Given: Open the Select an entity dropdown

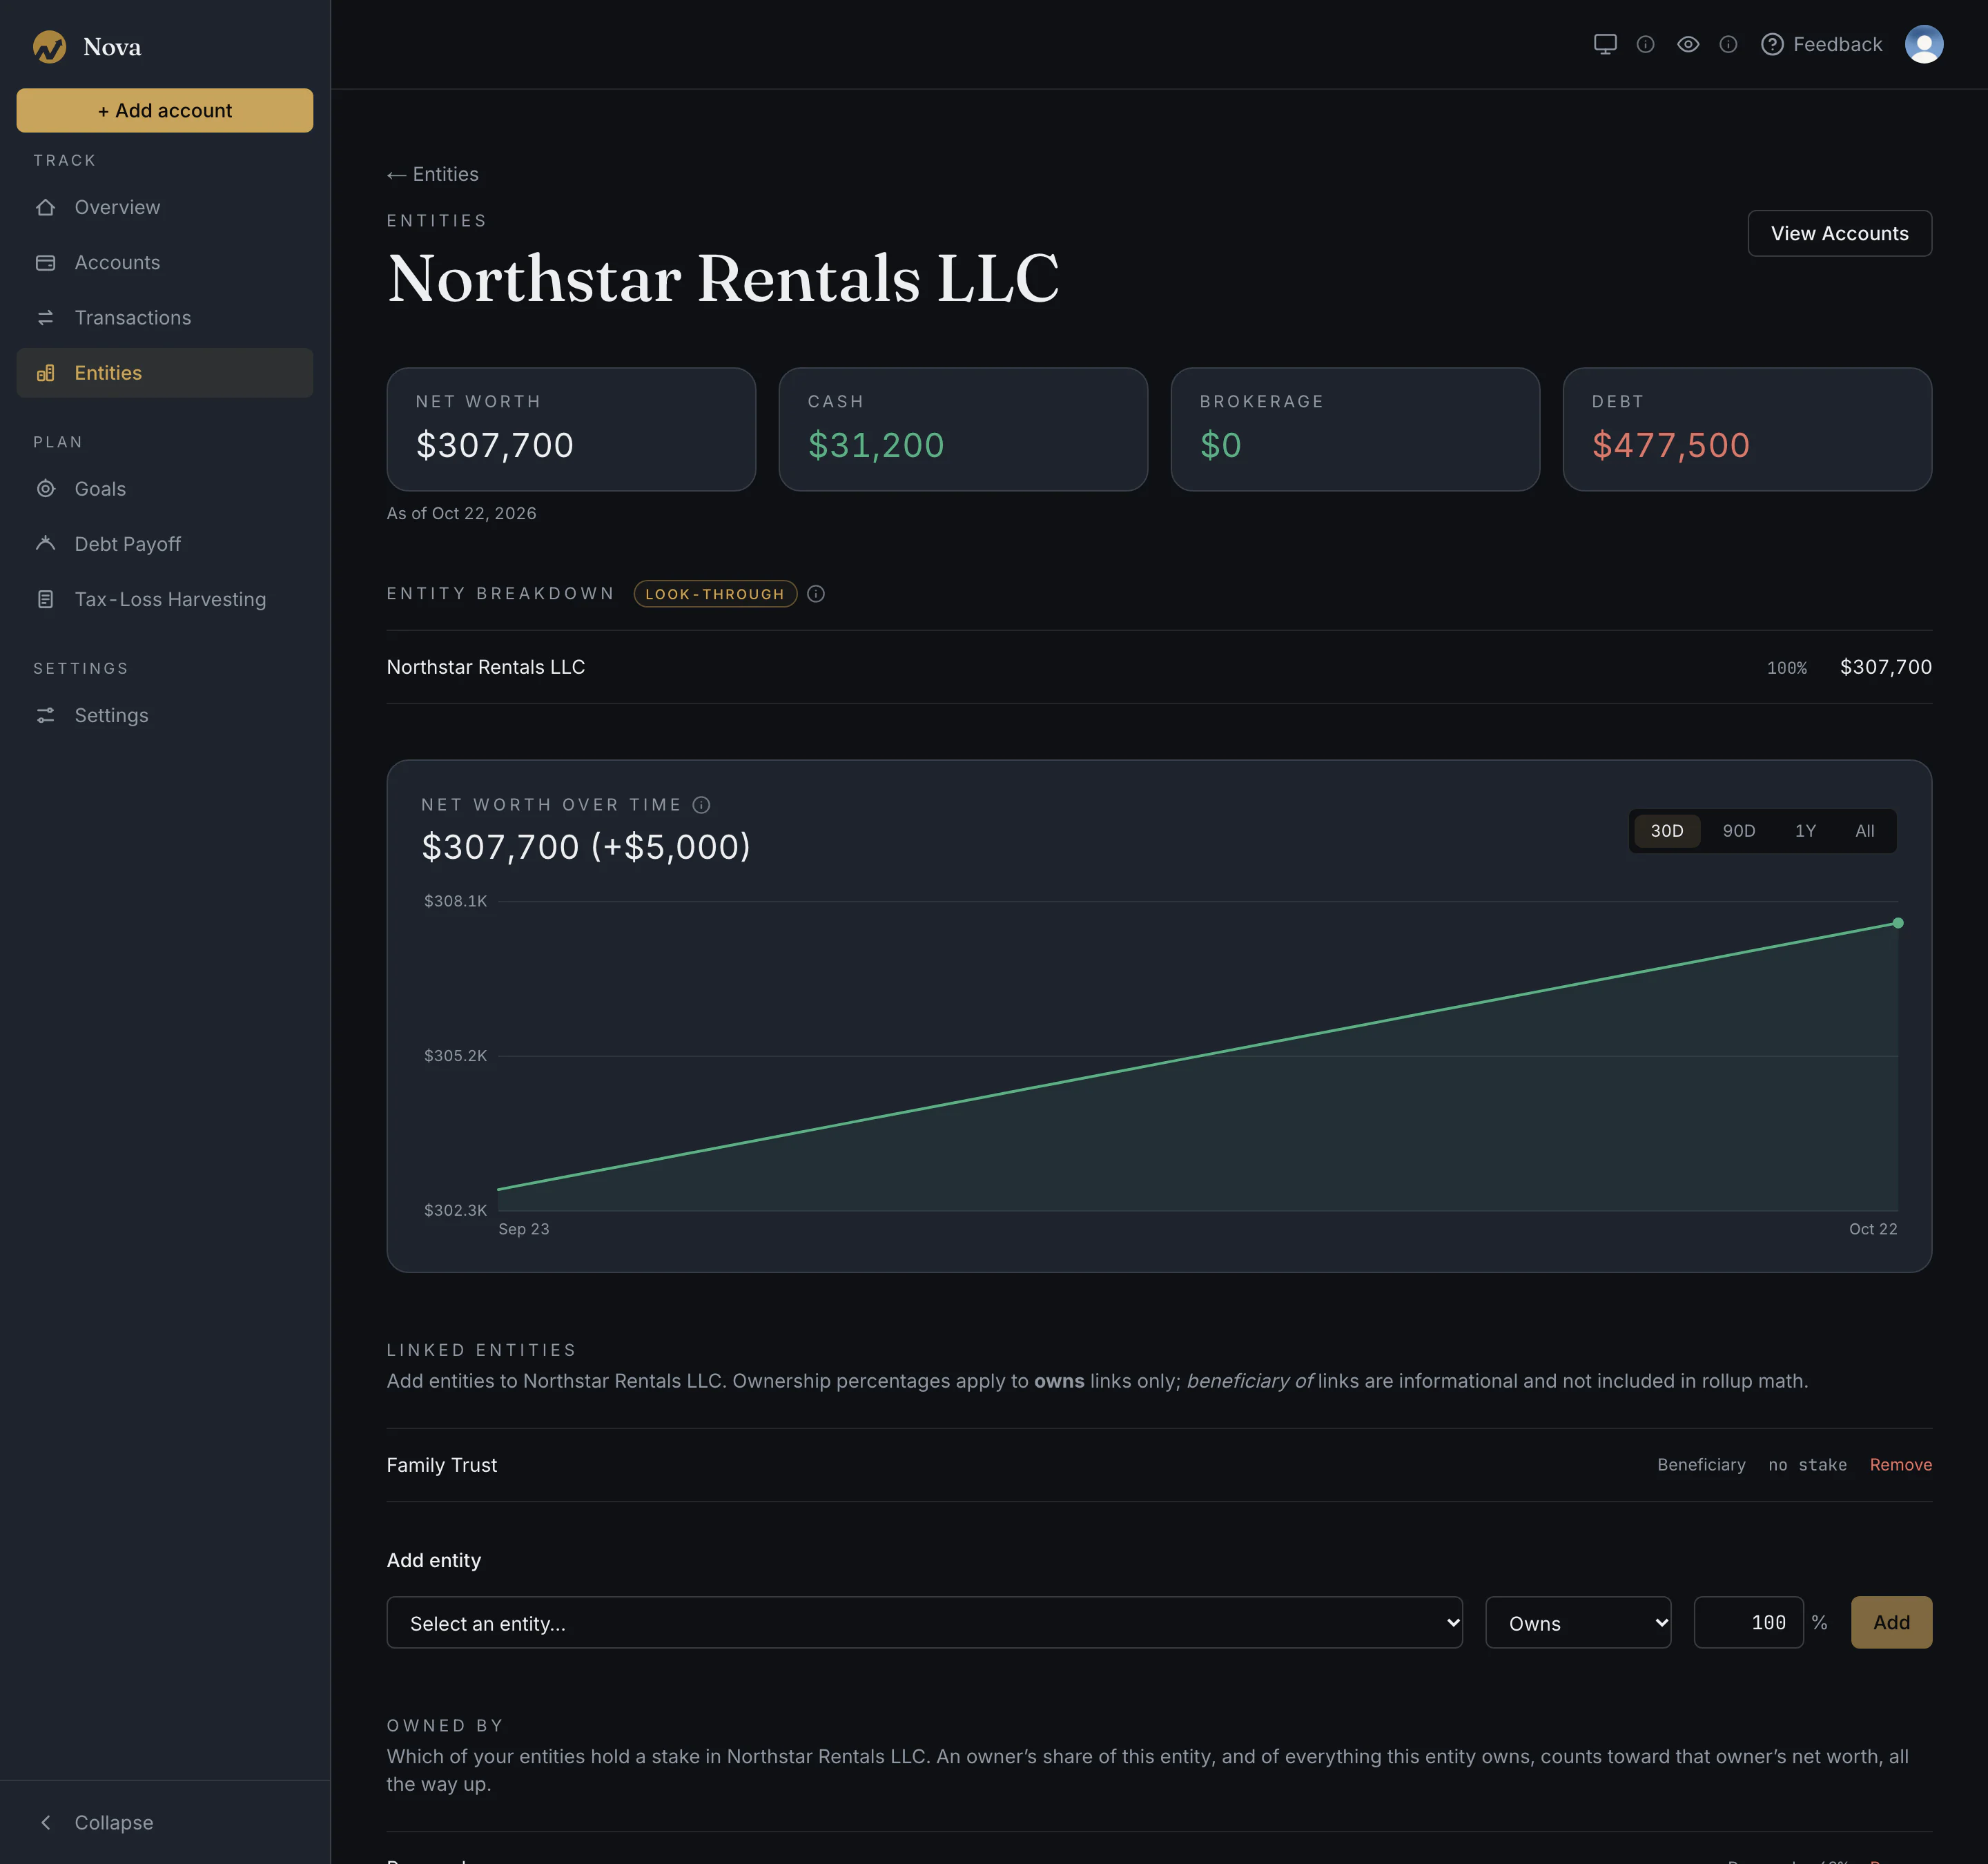Looking at the screenshot, I should 924,1622.
